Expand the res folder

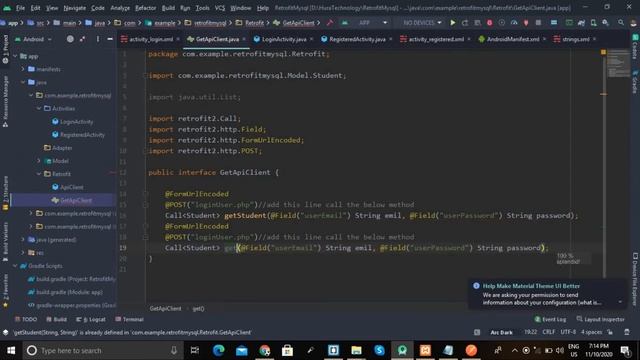23,253
